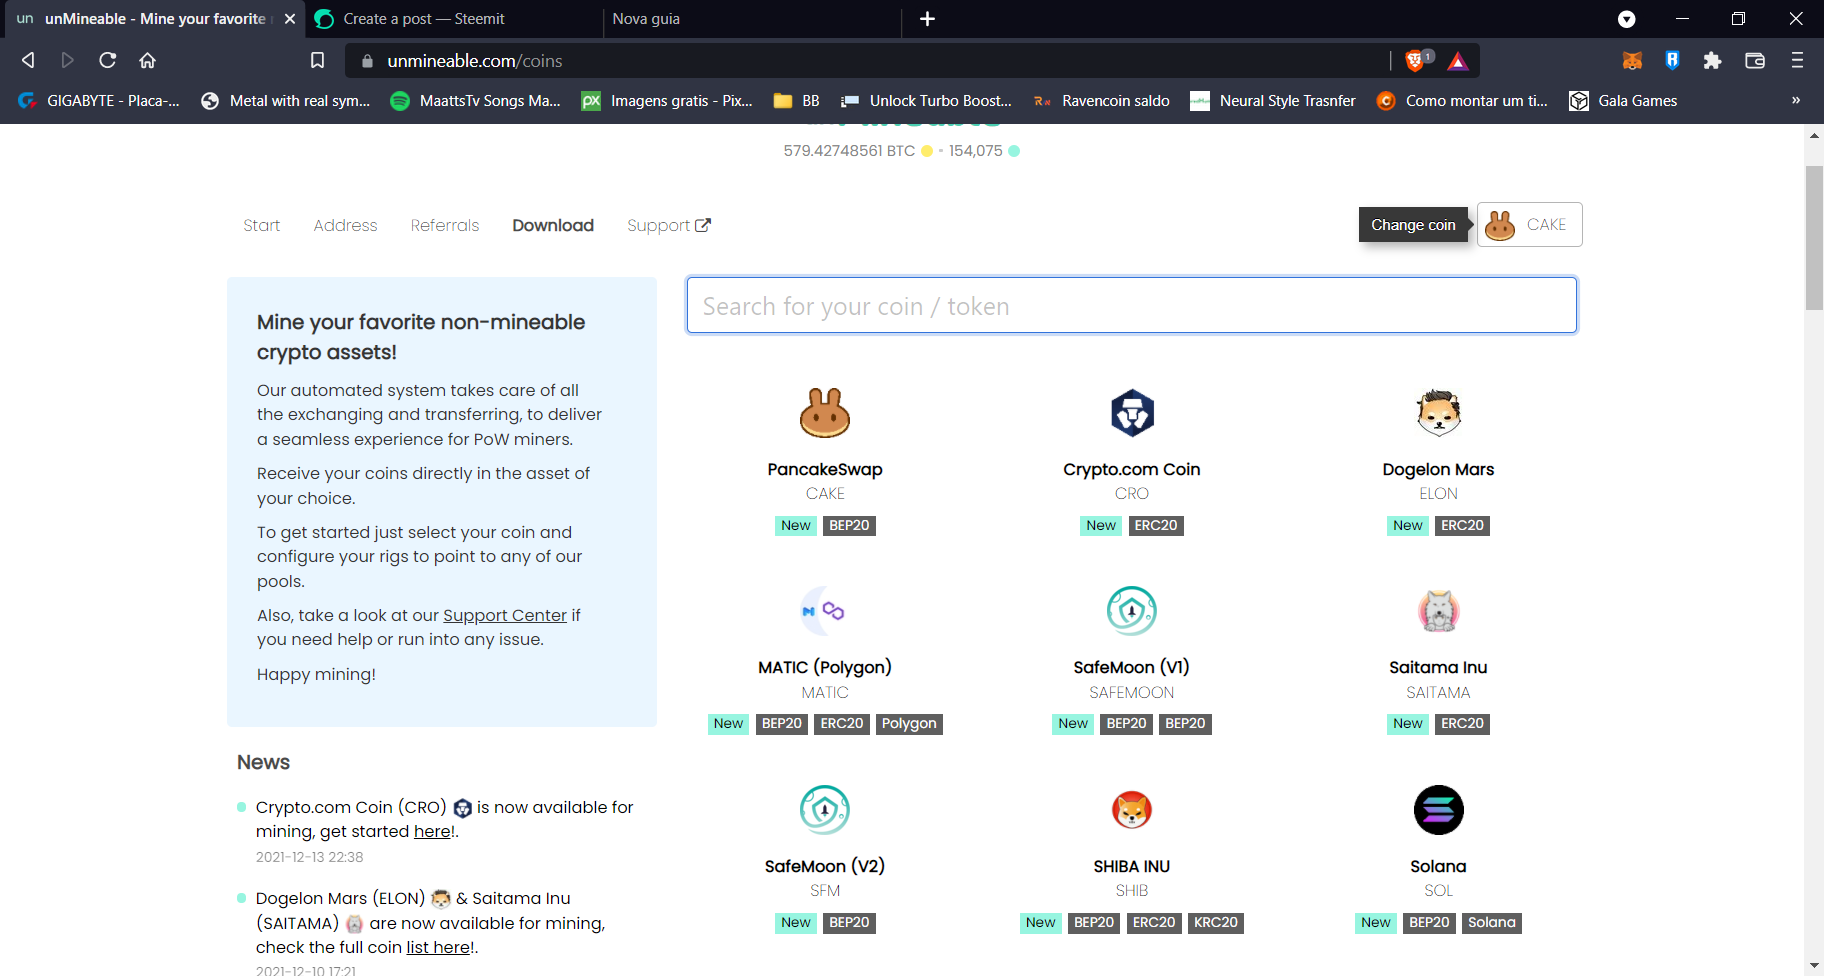1824x976 pixels.
Task: Go back with the browser back arrow
Action: [28, 60]
